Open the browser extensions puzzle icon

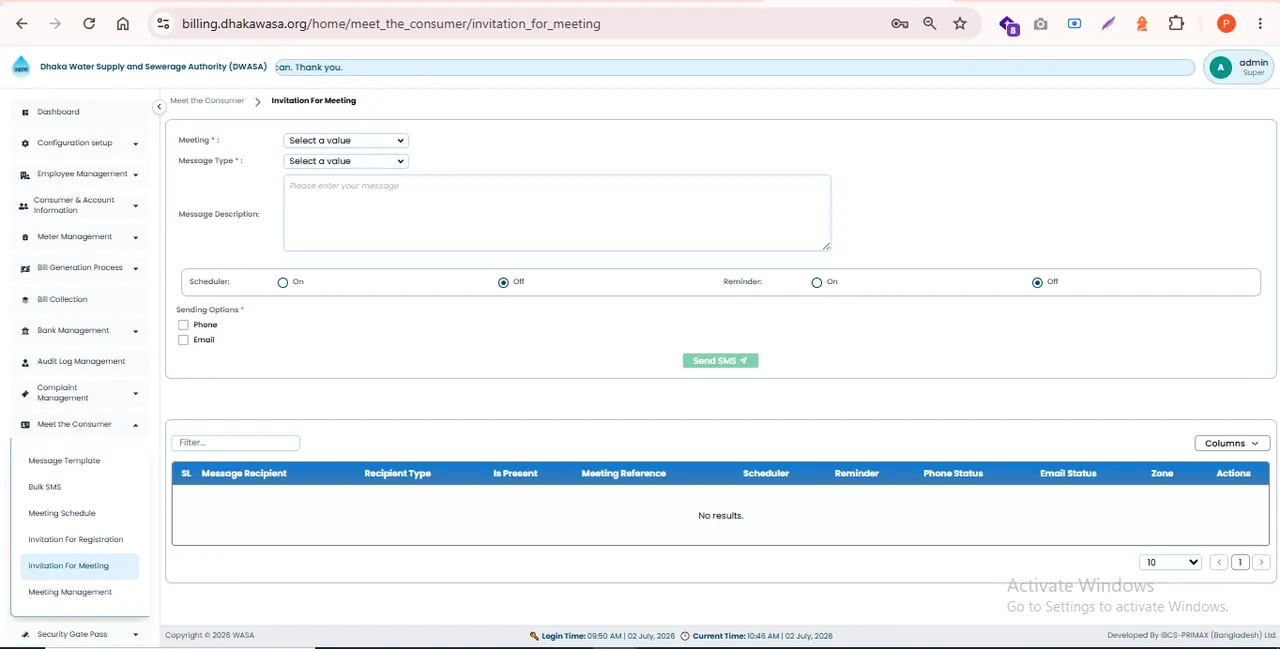coord(1176,23)
